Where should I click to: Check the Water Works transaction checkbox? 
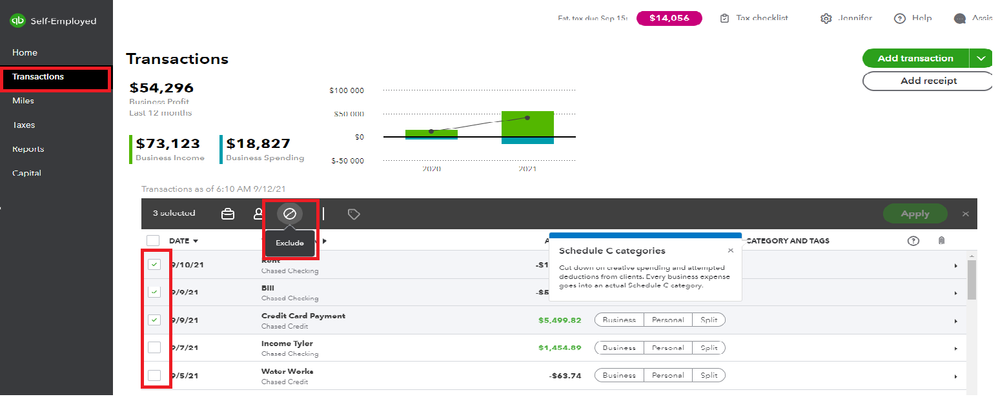coord(154,375)
